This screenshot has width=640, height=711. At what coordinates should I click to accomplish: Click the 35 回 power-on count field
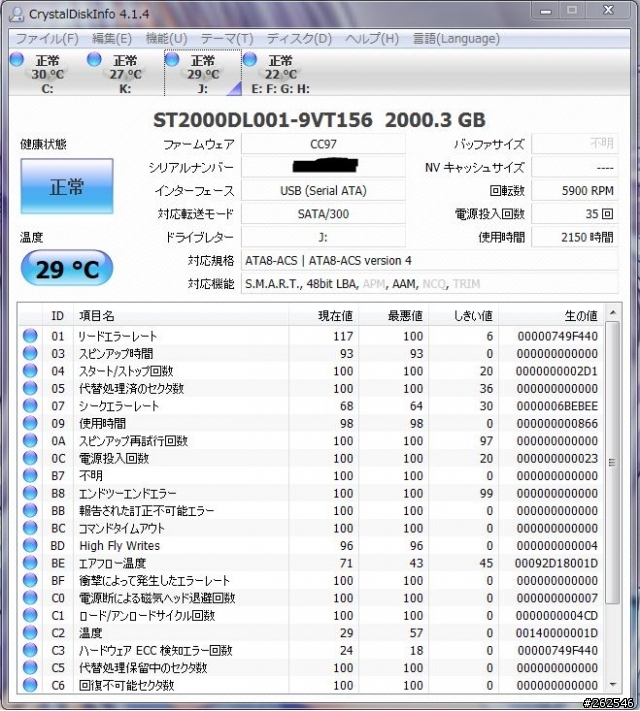pyautogui.click(x=575, y=214)
